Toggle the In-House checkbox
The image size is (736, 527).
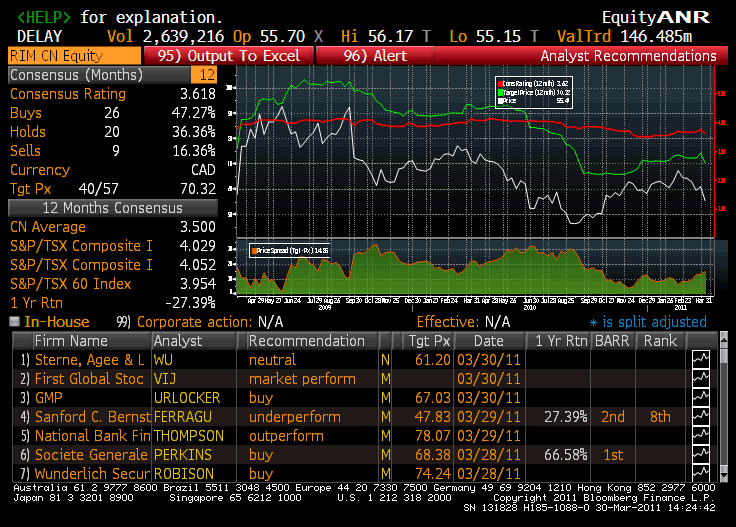(x=15, y=321)
